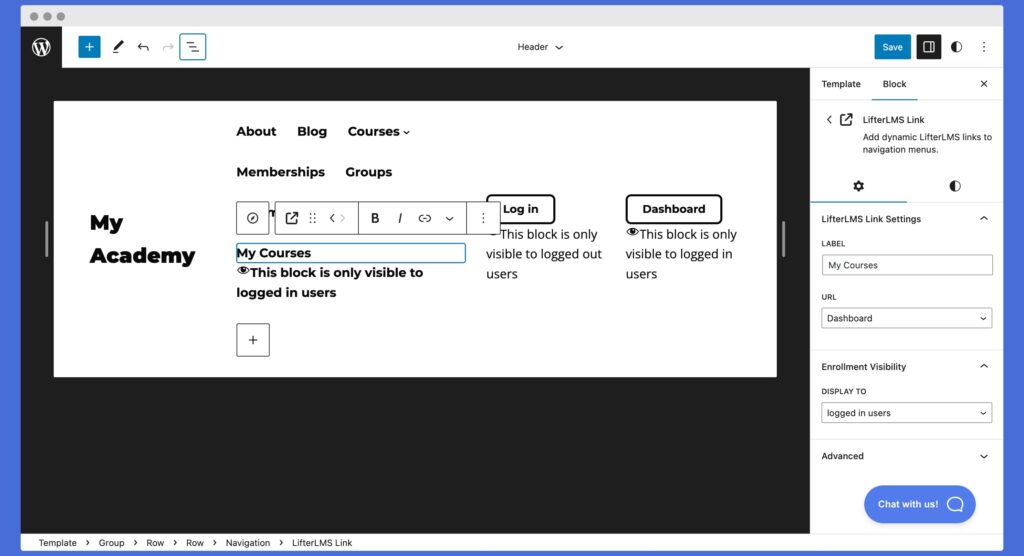
Task: Toggle the List View button
Action: click(193, 47)
